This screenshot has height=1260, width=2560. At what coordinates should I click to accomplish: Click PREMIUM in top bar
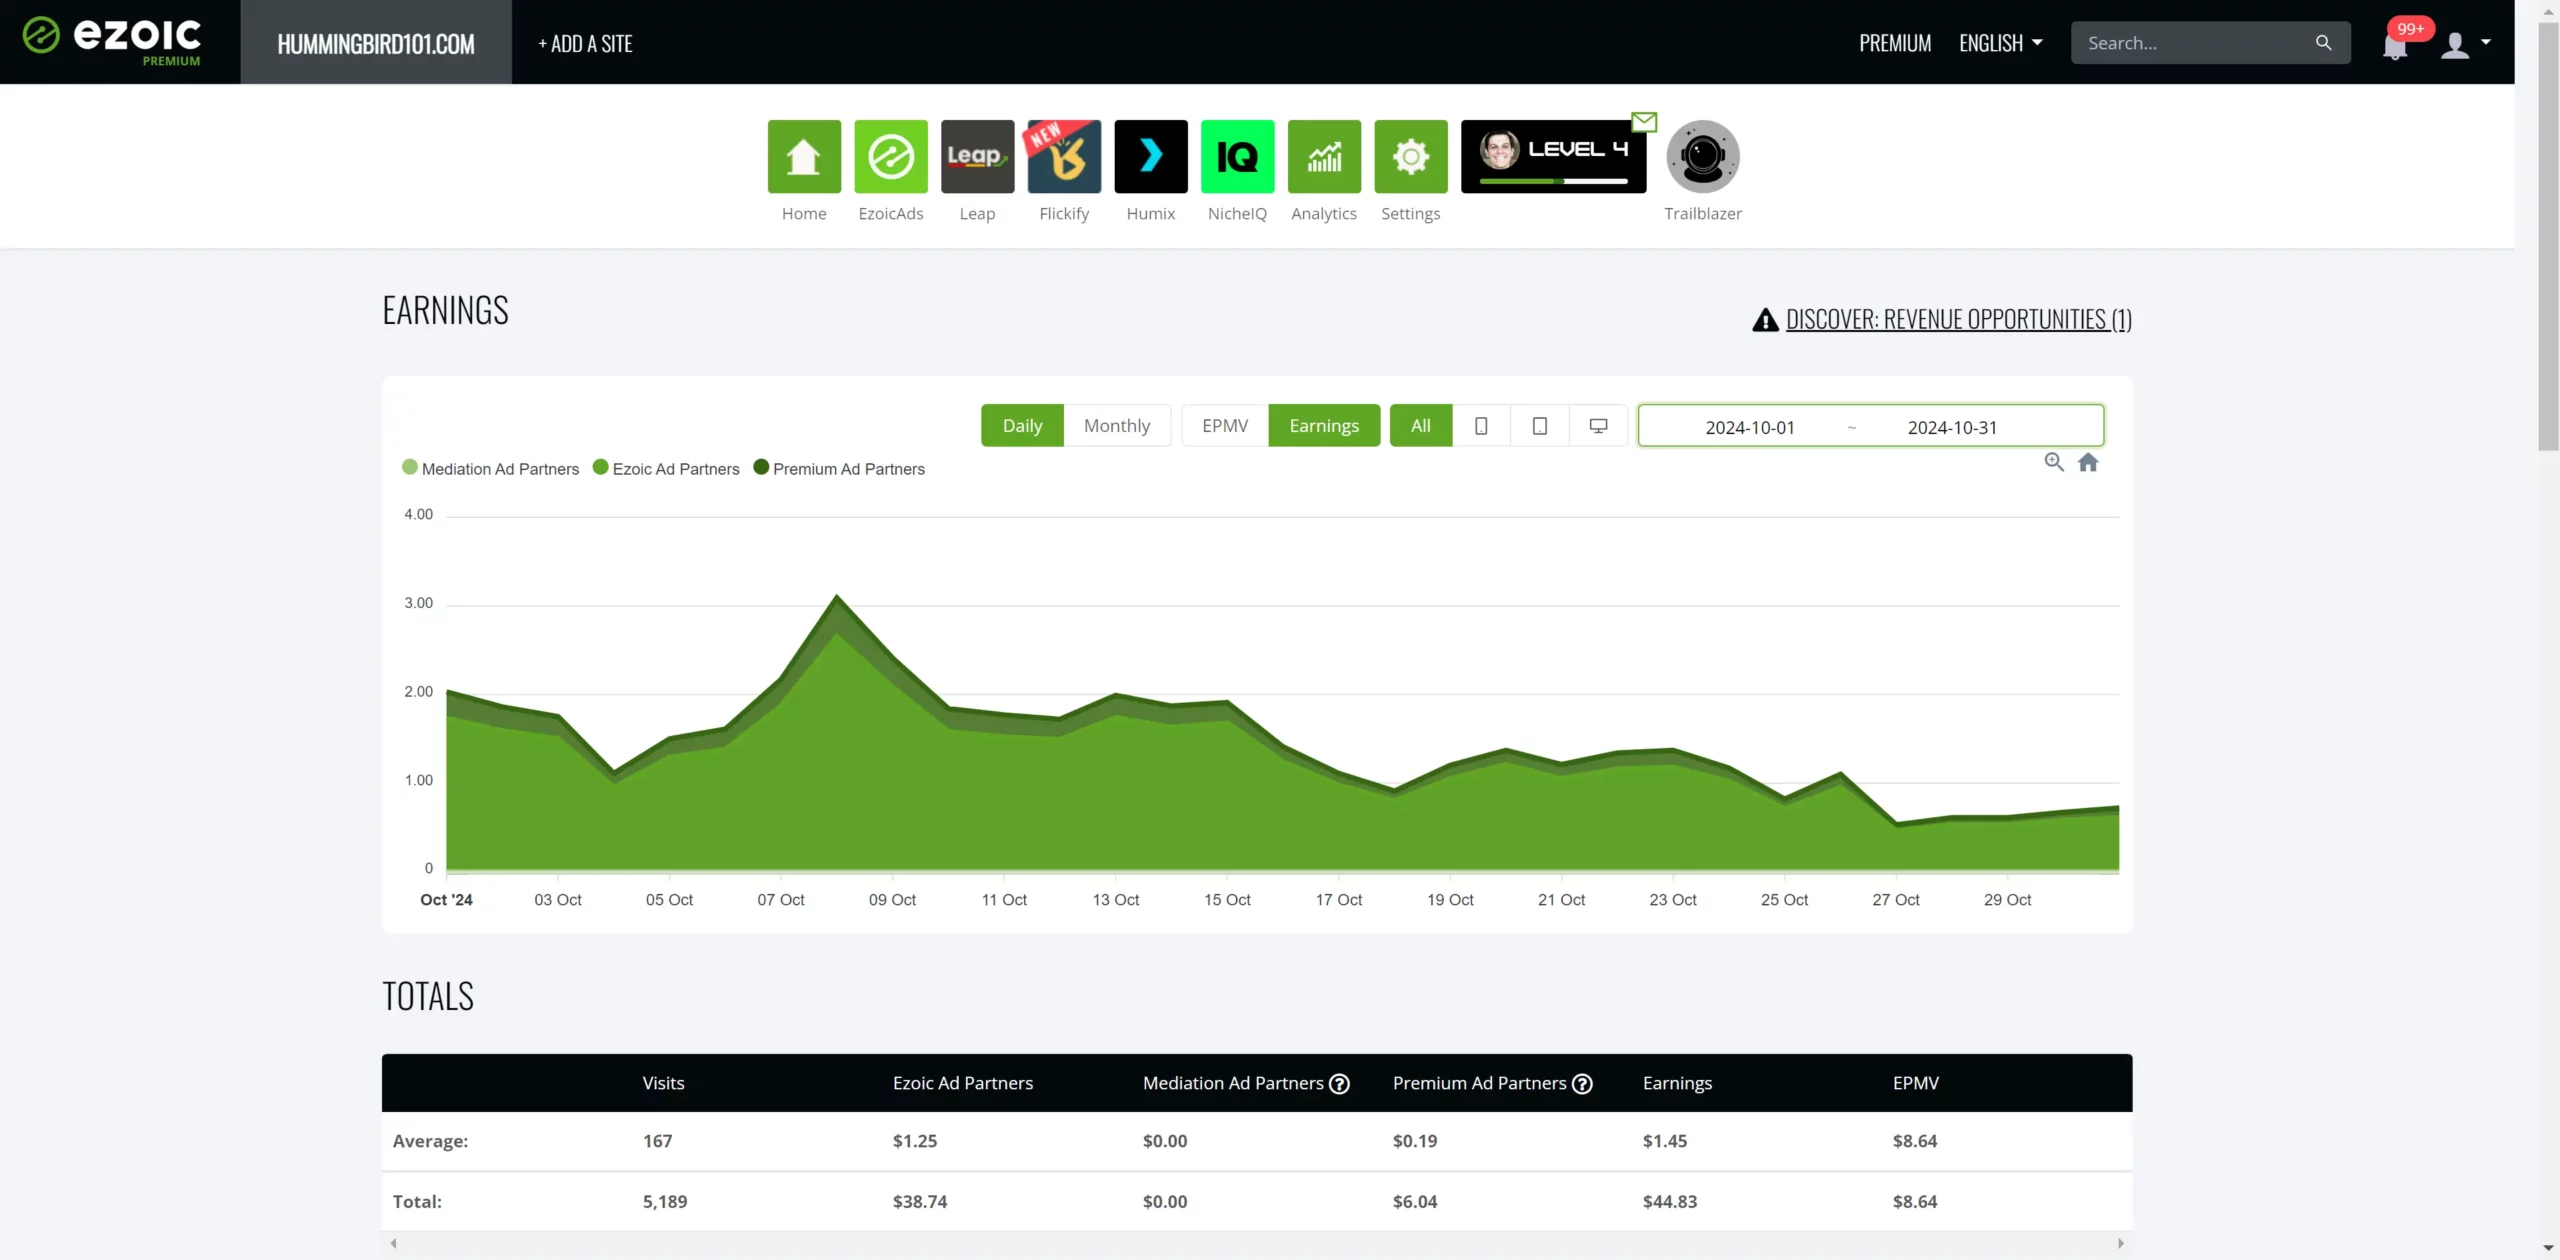[x=1895, y=43]
